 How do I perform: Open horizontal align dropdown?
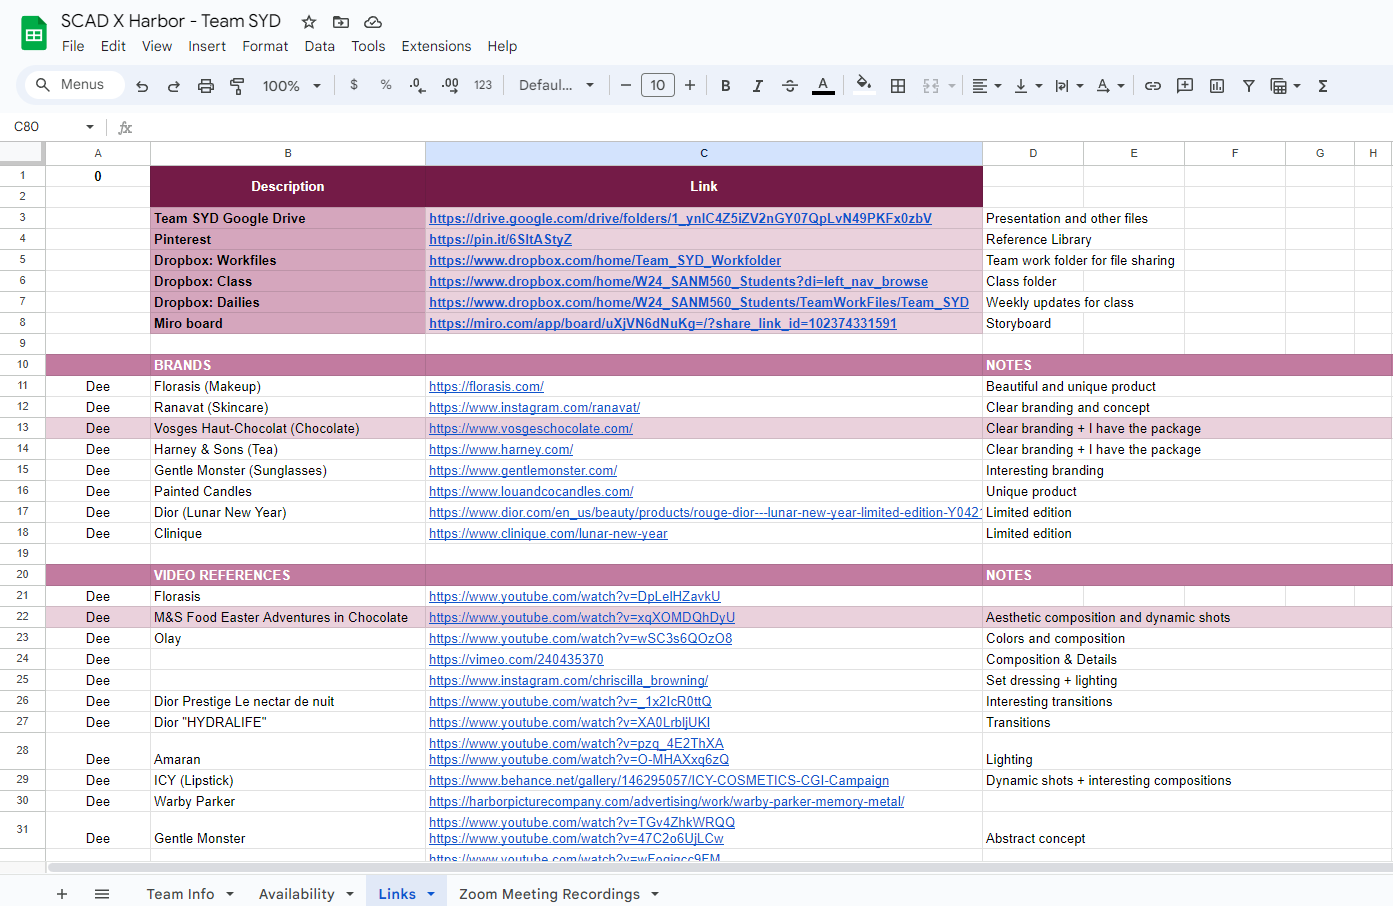tap(987, 86)
